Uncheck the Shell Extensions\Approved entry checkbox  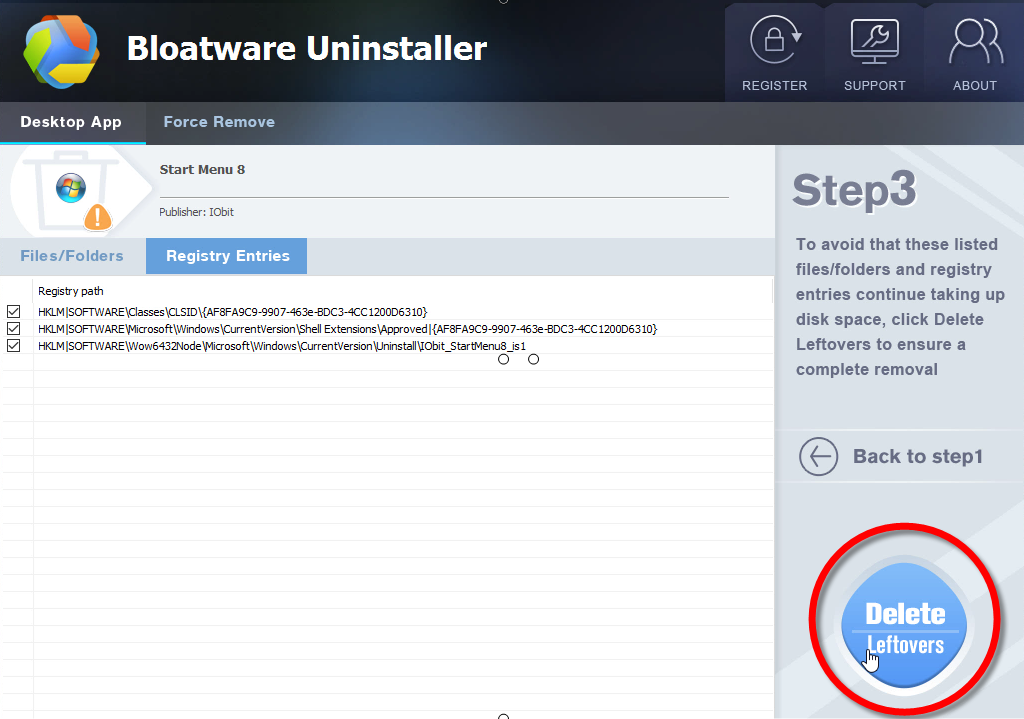click(x=14, y=328)
